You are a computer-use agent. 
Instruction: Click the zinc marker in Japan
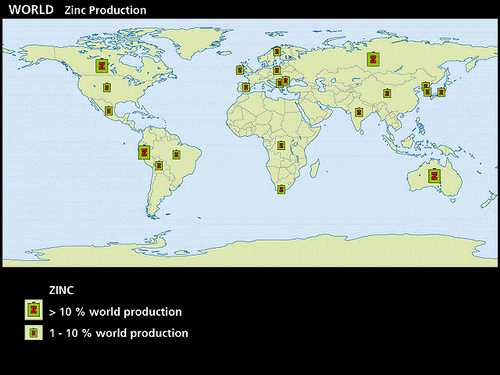[441, 92]
